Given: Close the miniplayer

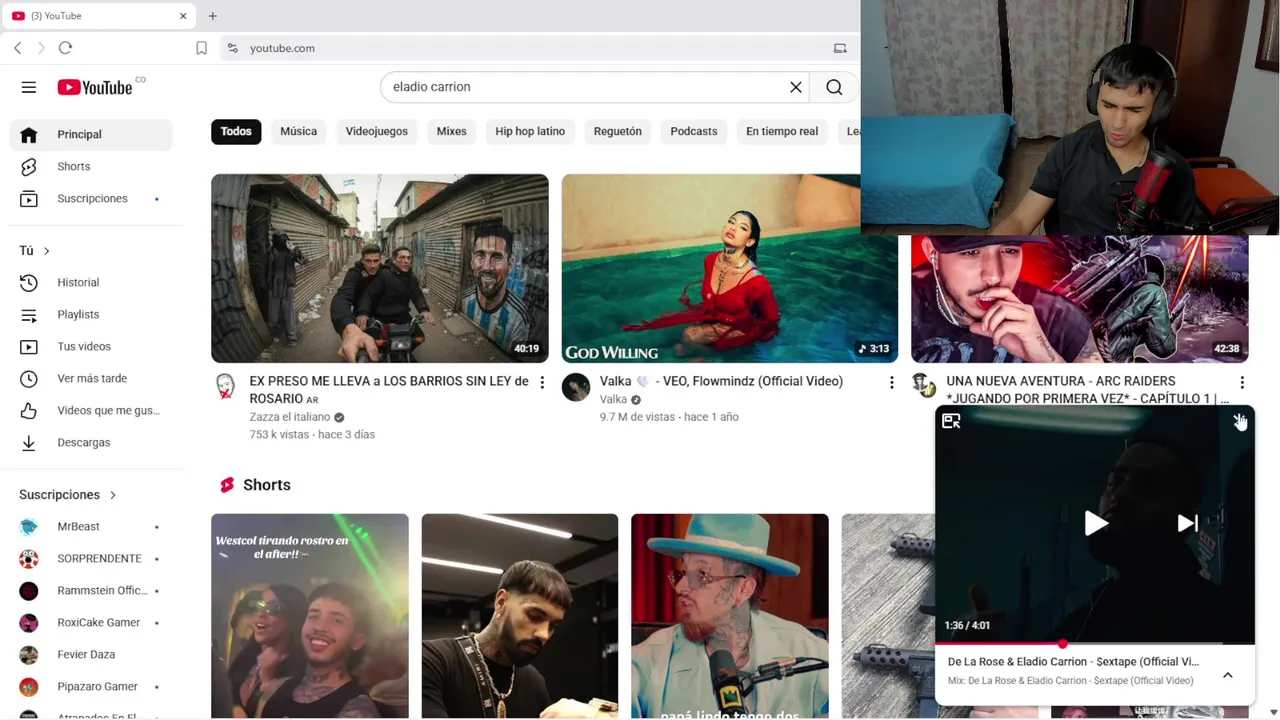Looking at the screenshot, I should [1239, 422].
